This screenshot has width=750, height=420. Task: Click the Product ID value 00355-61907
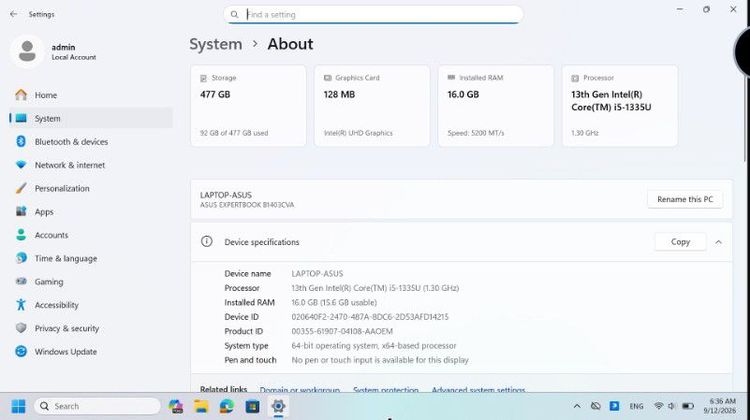tap(342, 331)
